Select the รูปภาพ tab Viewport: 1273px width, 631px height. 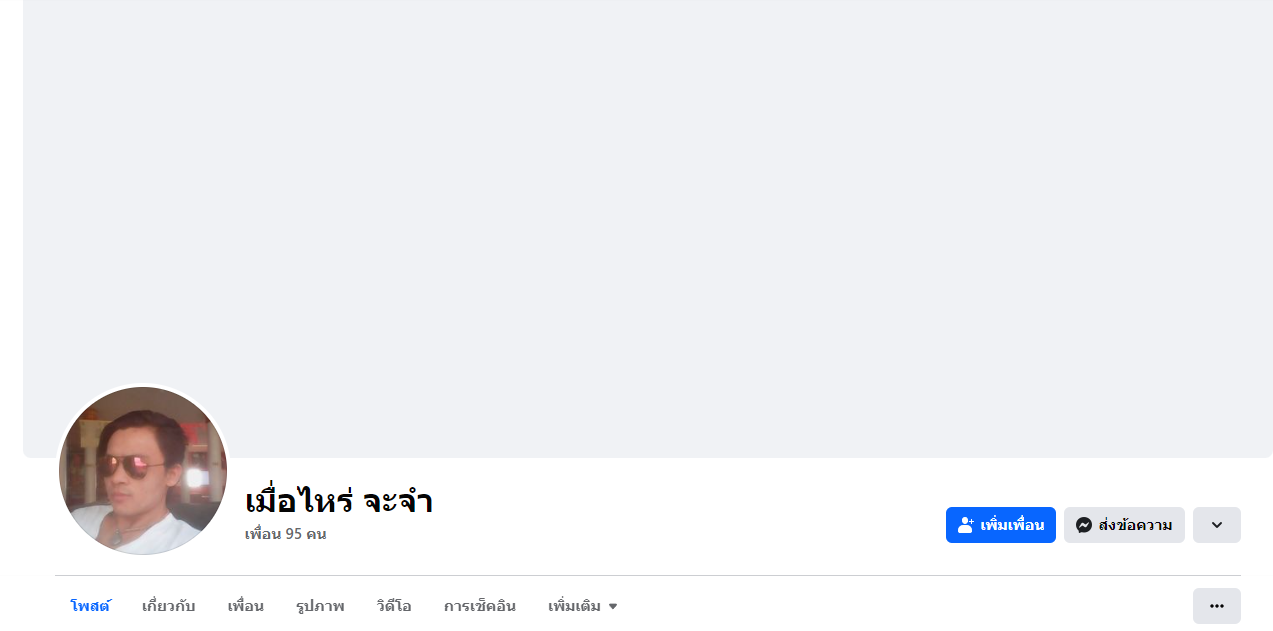tap(320, 606)
